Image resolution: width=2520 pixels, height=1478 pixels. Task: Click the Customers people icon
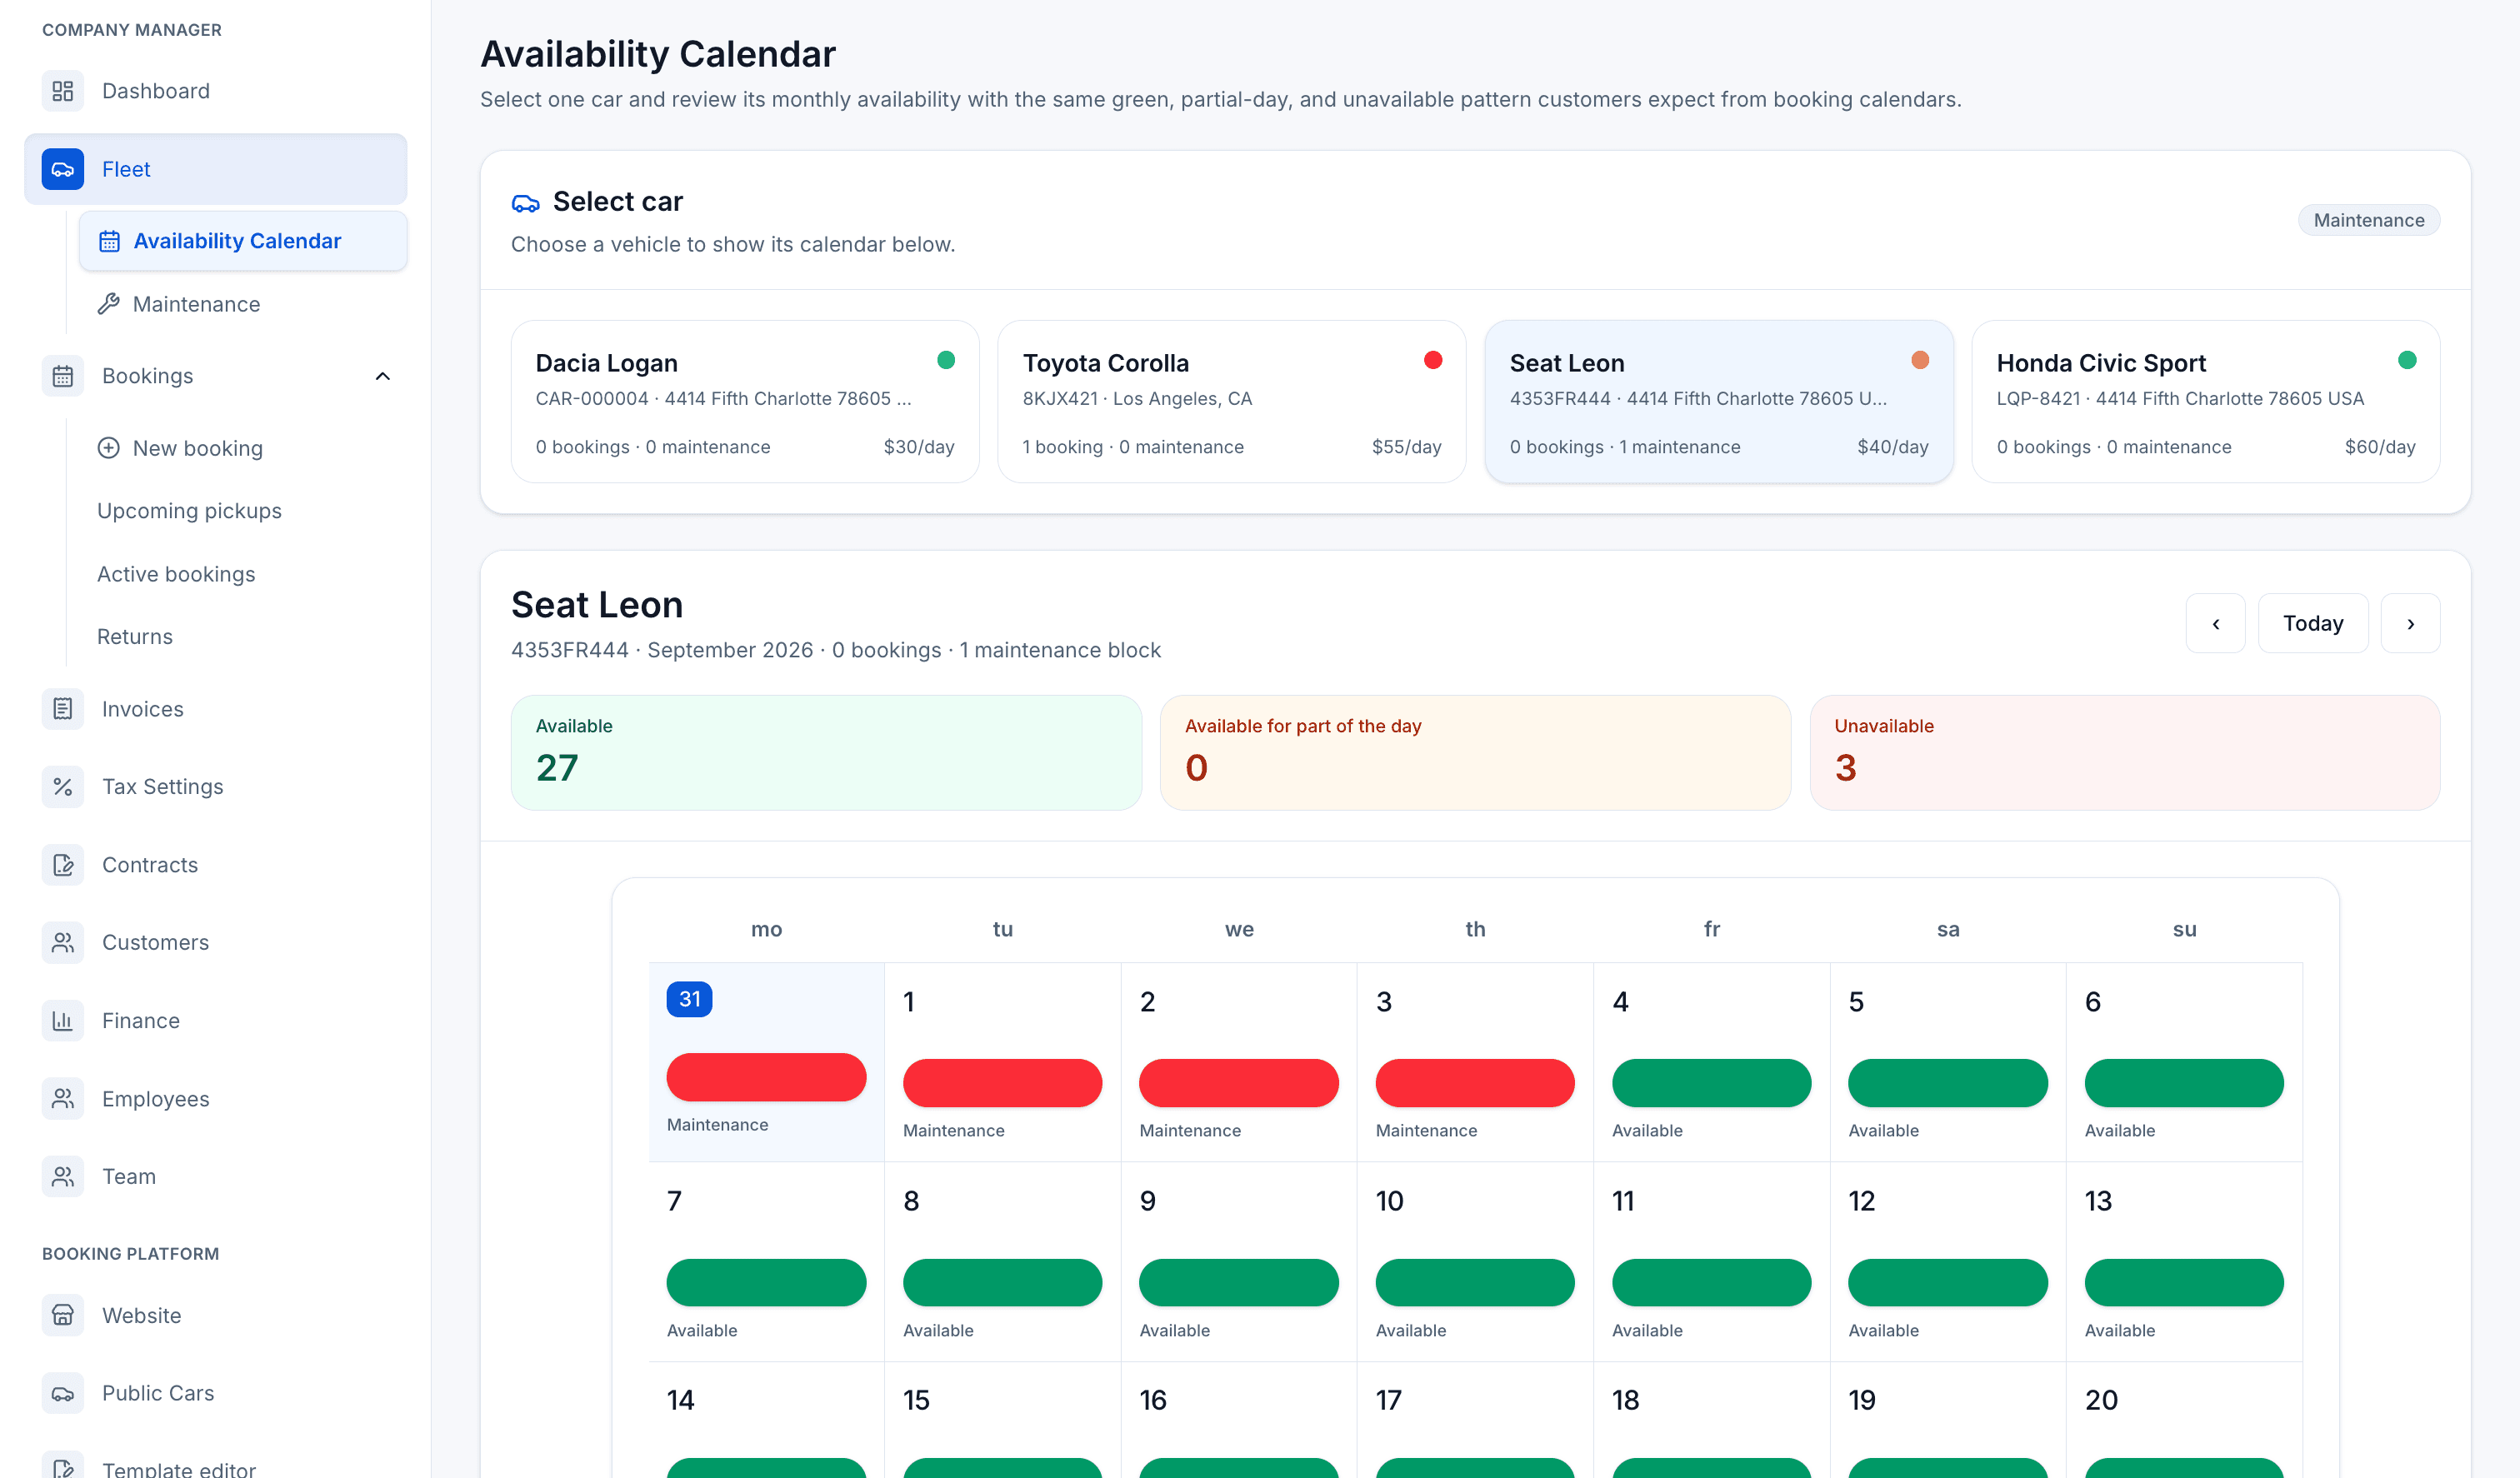tap(62, 942)
